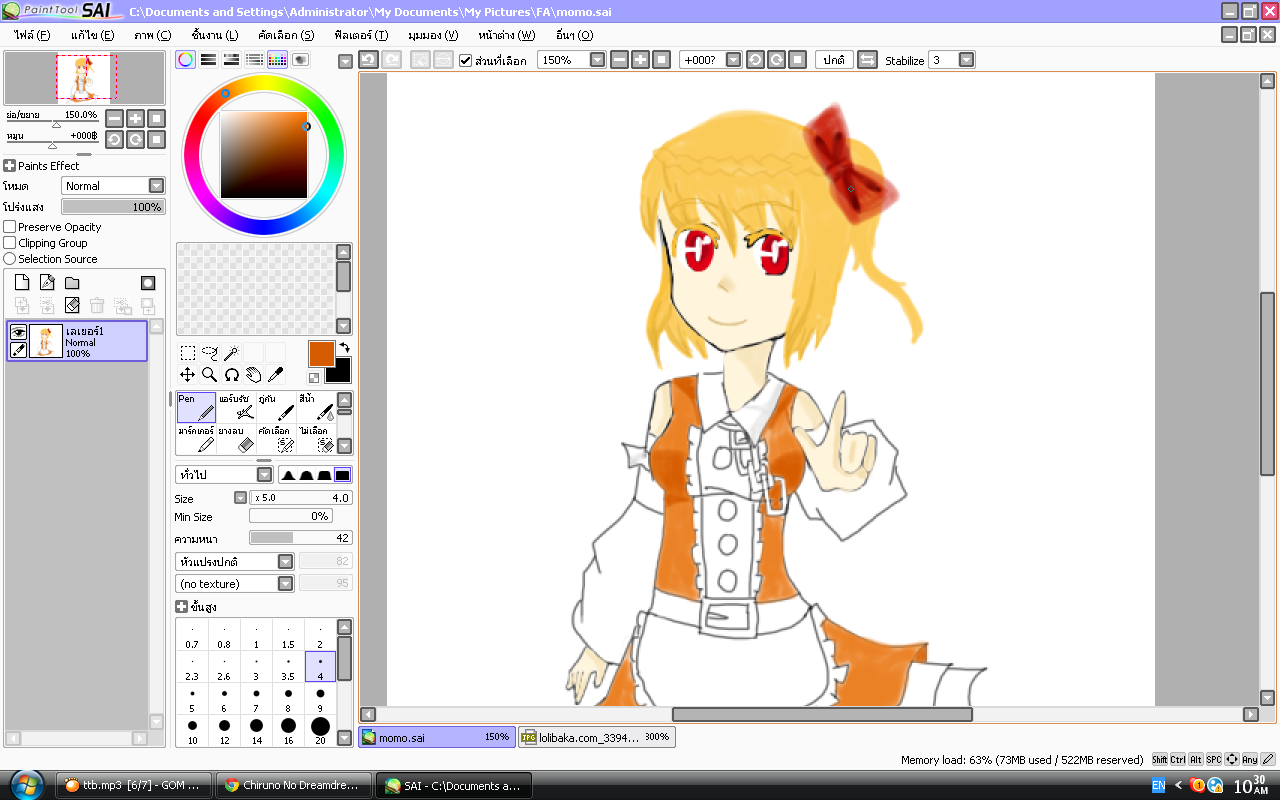Zoom out using navigator minus button
1280x800 pixels.
click(114, 118)
